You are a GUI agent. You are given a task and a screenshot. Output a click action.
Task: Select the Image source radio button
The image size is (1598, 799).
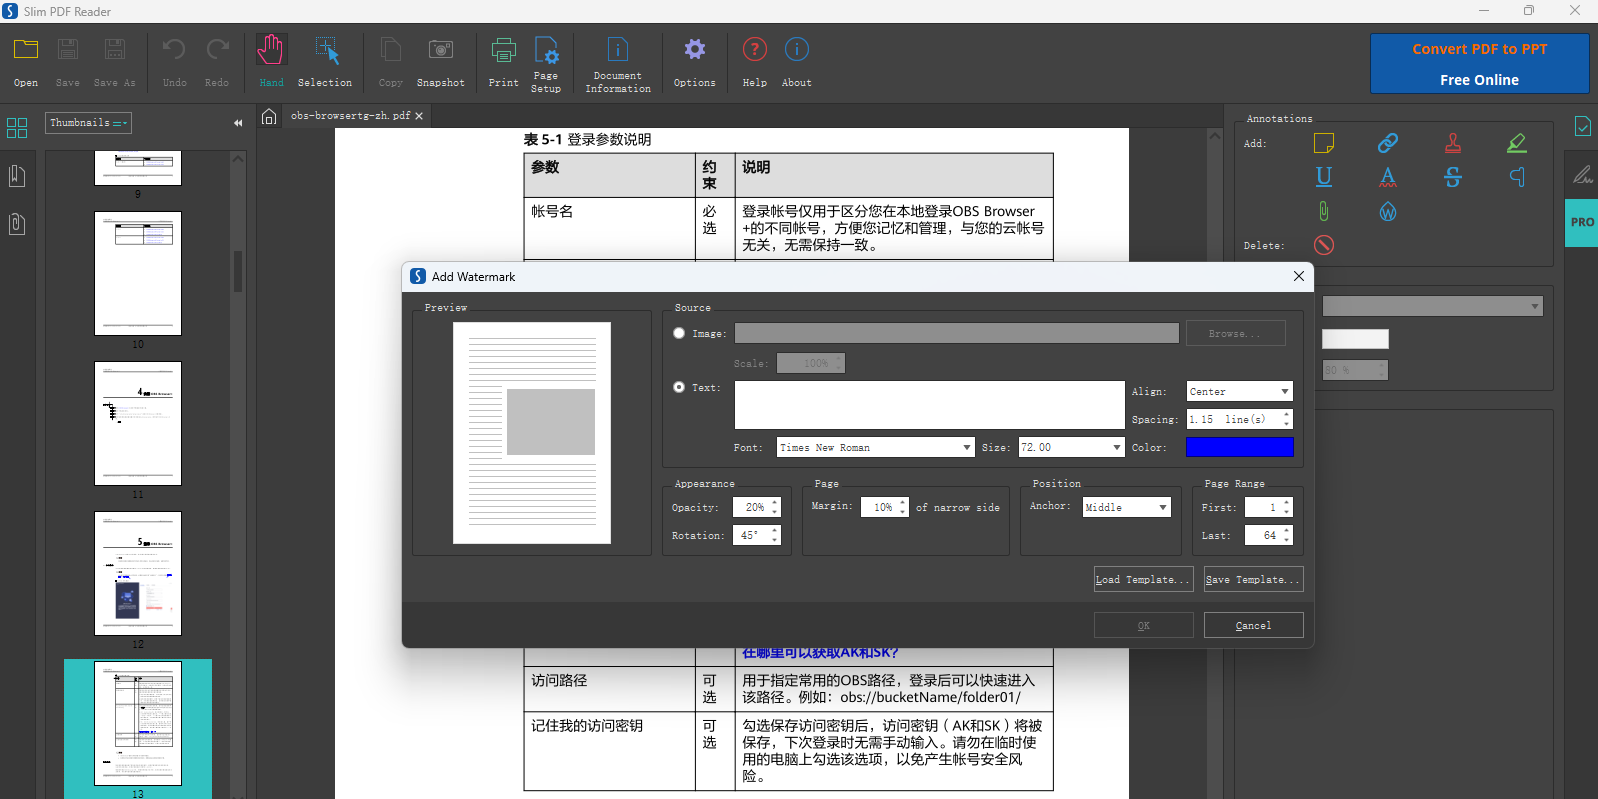point(680,333)
